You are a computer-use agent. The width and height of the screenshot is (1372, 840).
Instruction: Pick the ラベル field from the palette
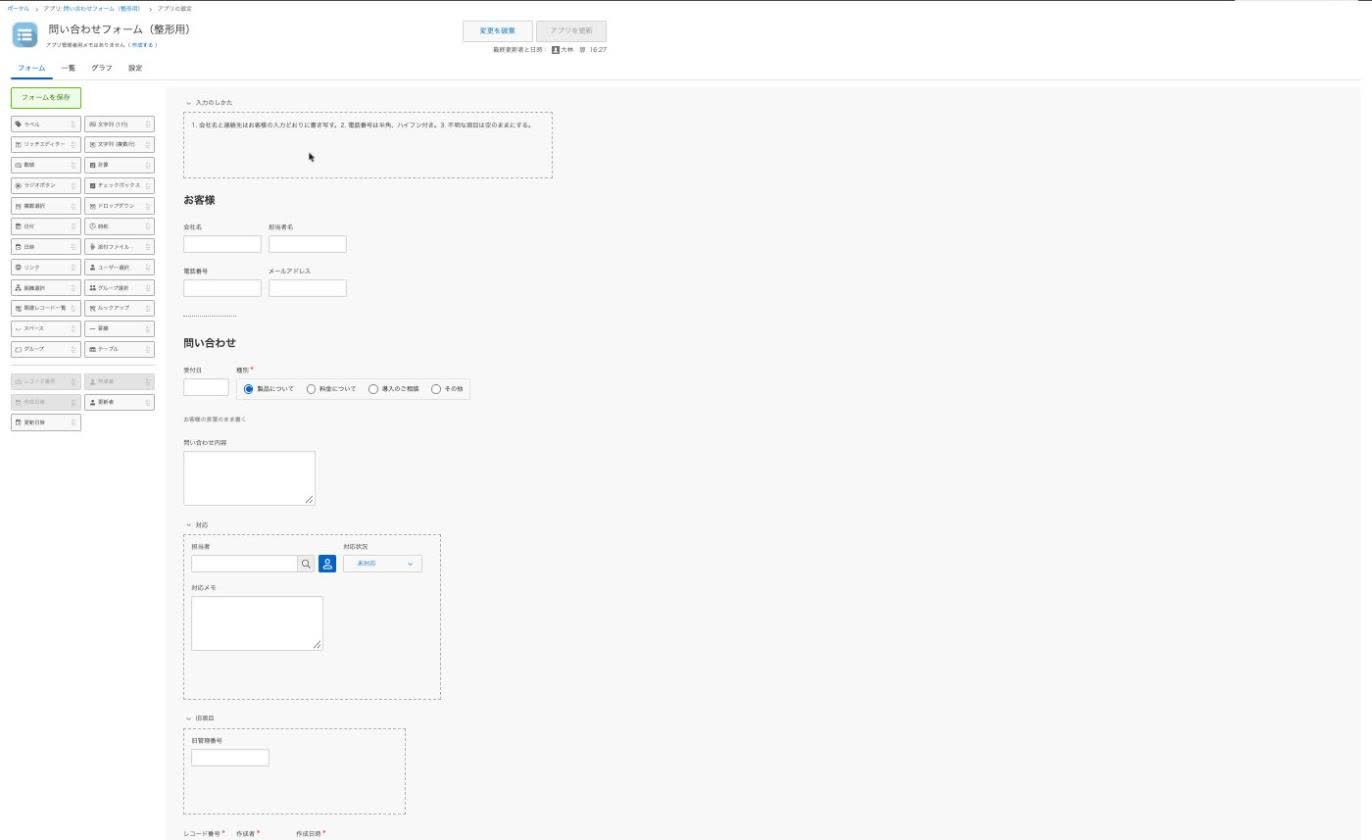click(45, 124)
